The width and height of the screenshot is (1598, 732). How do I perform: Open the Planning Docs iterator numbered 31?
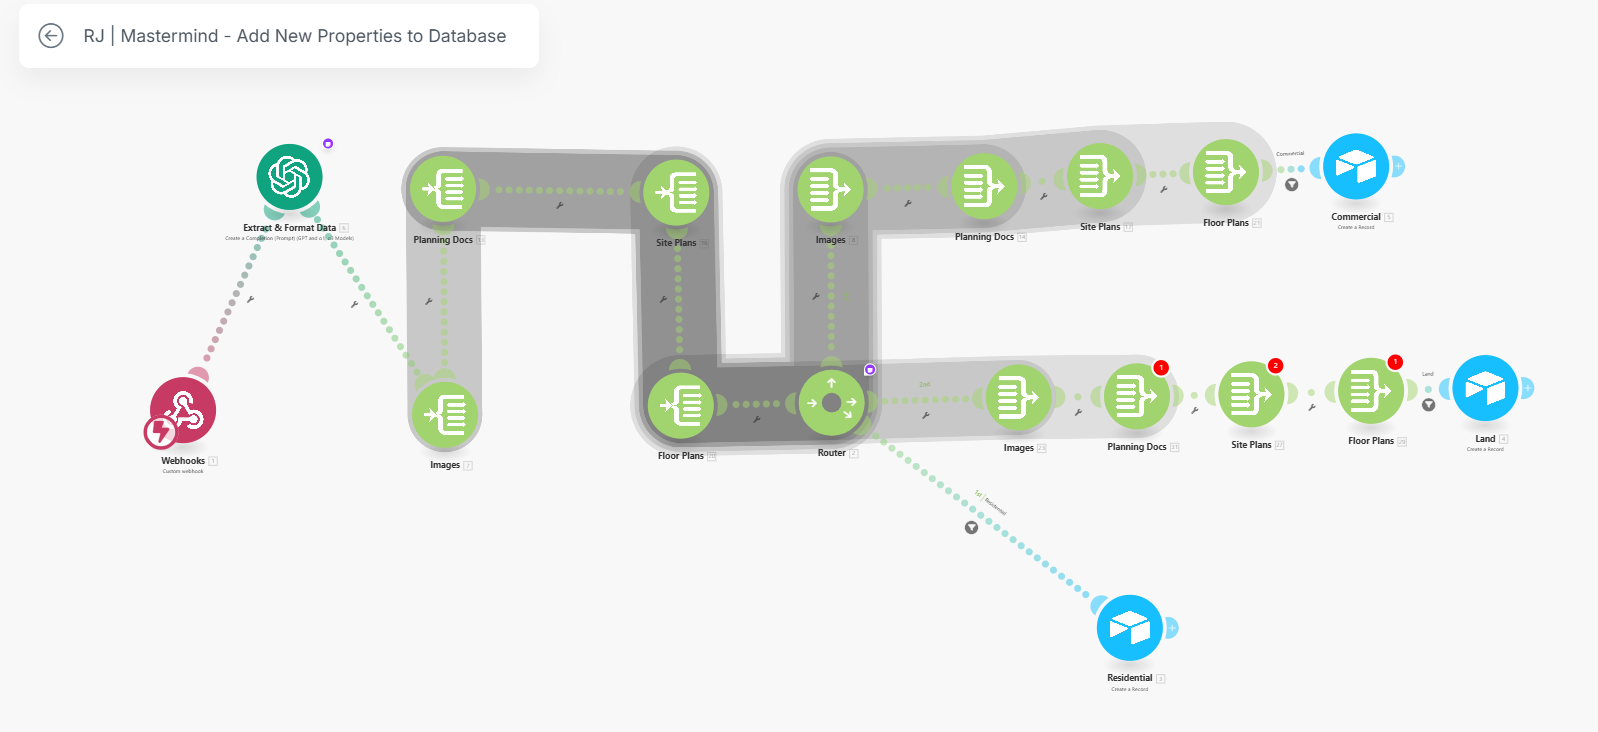1137,396
